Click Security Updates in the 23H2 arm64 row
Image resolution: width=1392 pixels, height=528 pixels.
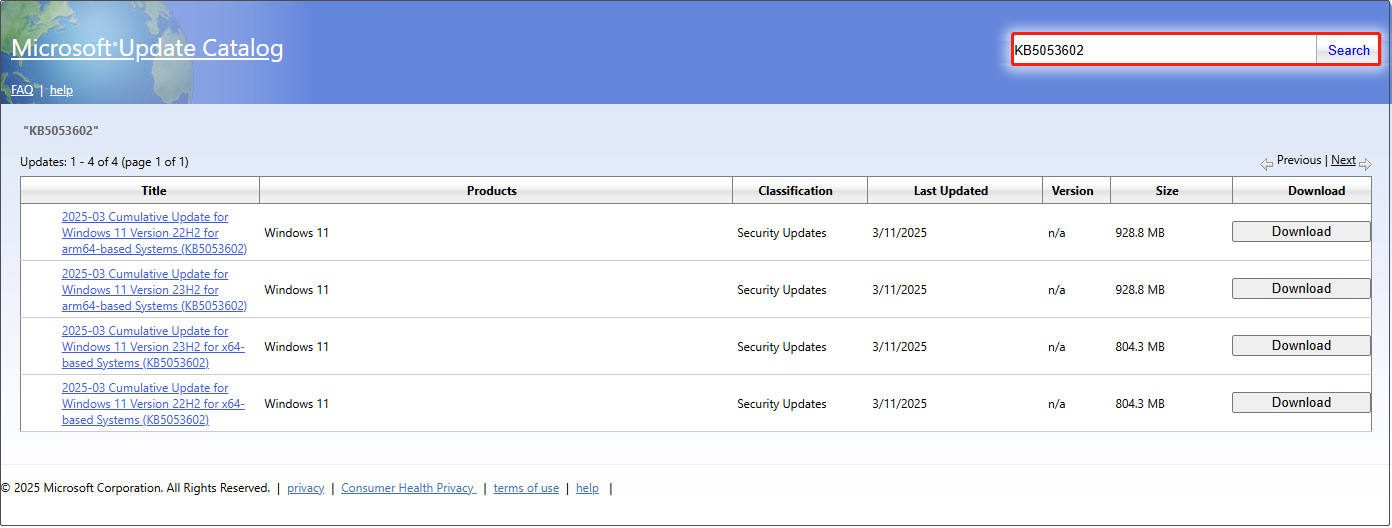[782, 290]
